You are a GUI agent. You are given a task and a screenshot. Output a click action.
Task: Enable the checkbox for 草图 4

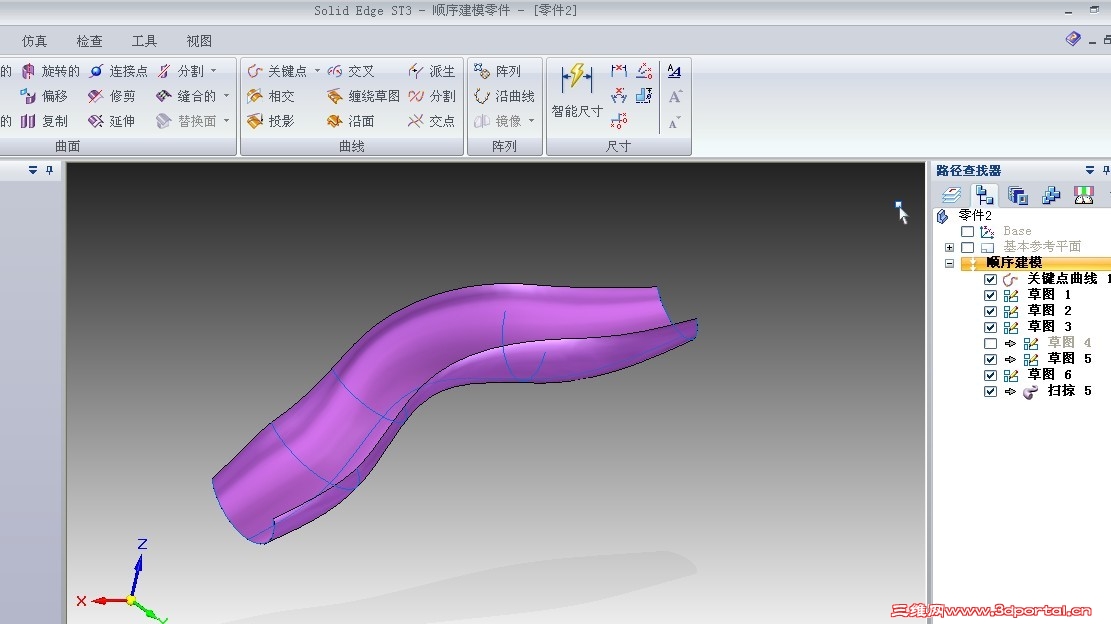(991, 344)
